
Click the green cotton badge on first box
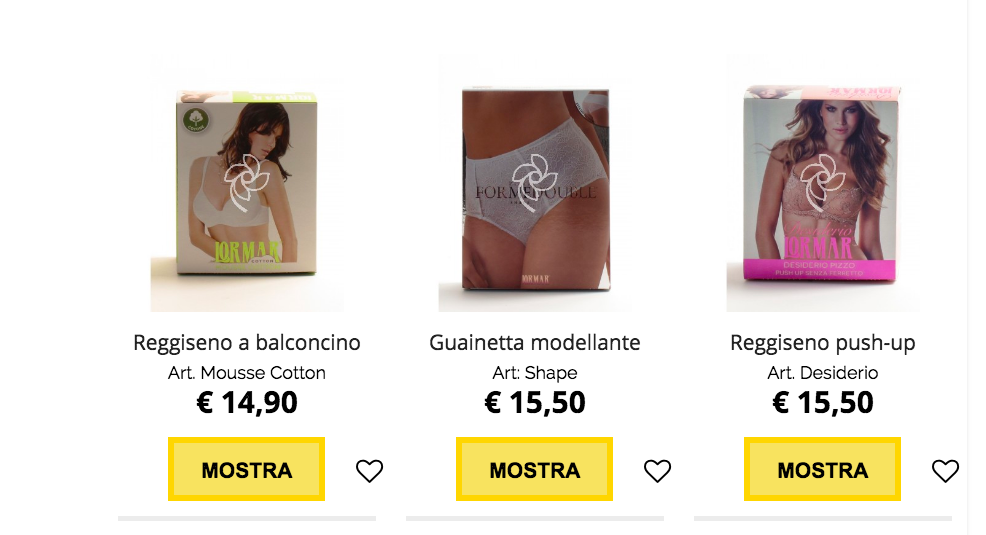[x=196, y=119]
